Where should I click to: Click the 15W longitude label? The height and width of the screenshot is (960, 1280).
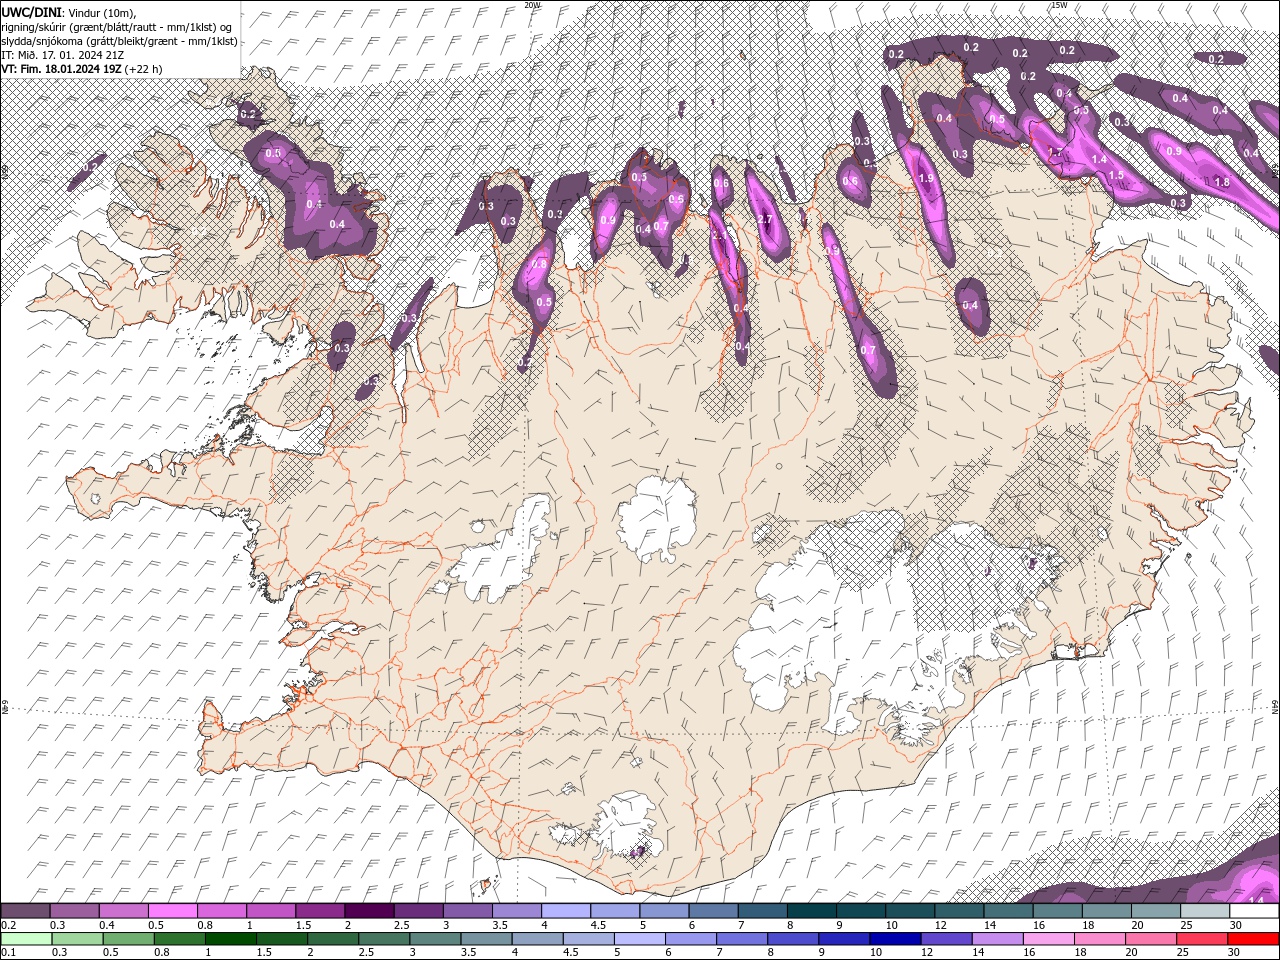click(x=1059, y=5)
